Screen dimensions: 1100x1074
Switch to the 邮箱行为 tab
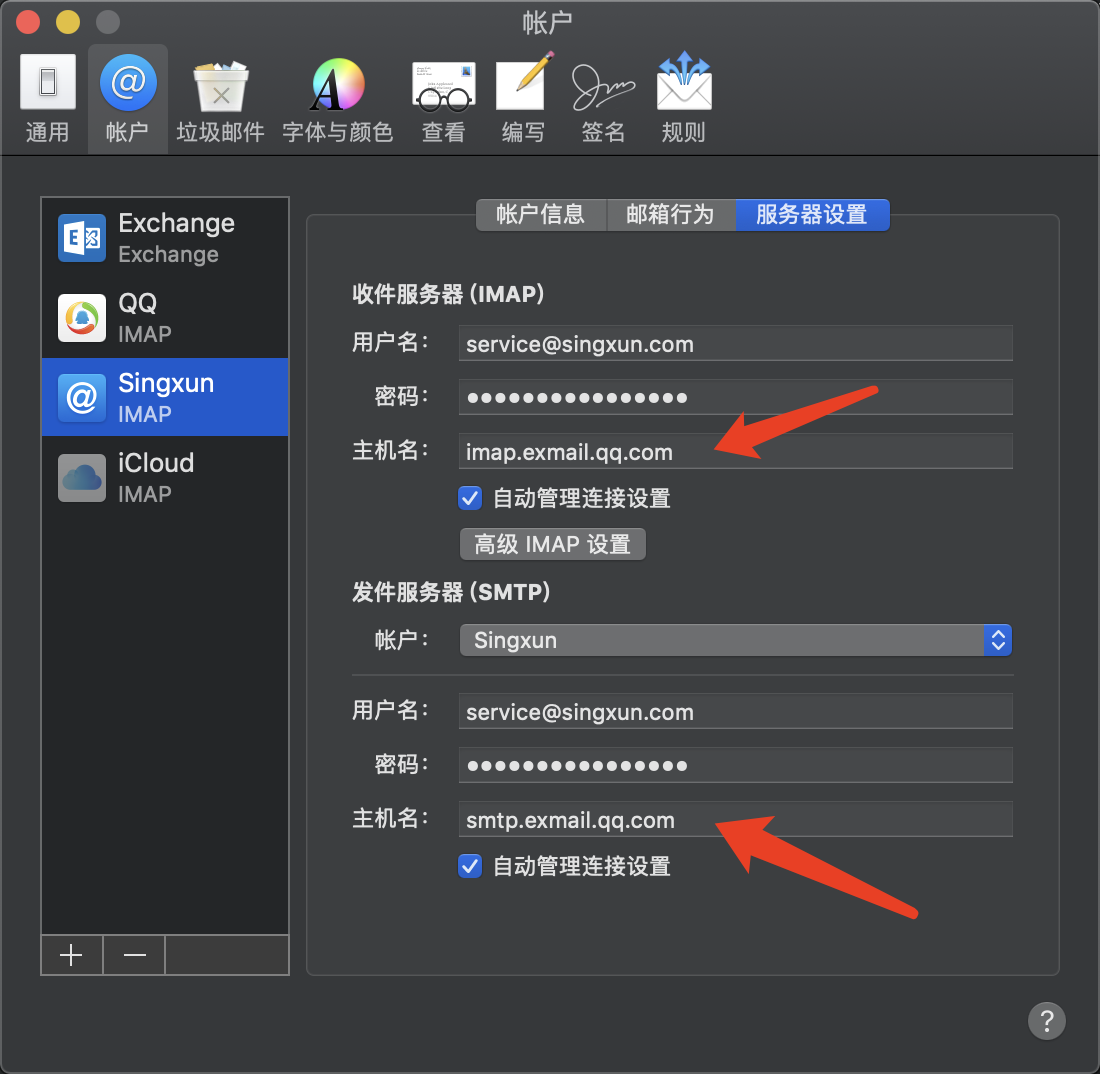[670, 215]
